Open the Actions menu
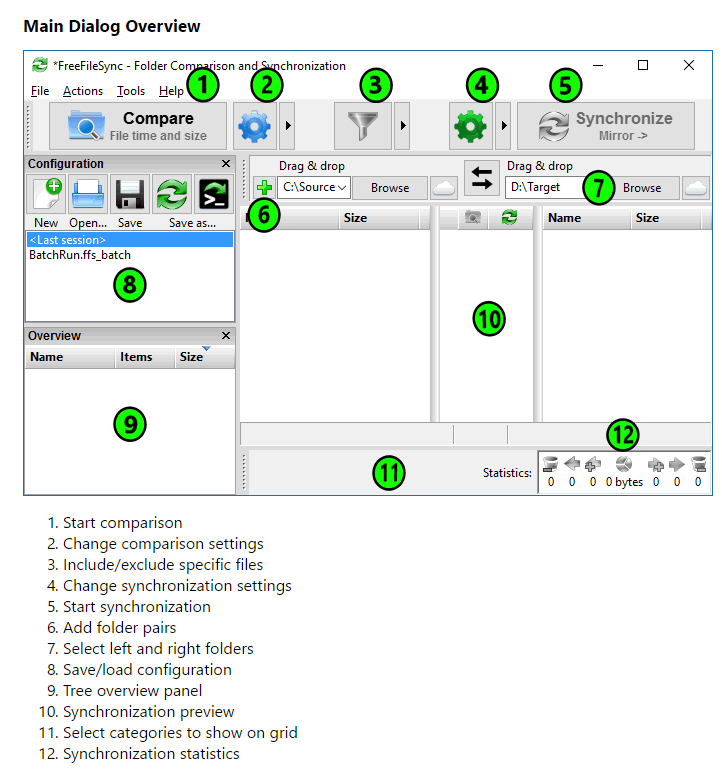This screenshot has height=776, width=722. coord(83,91)
